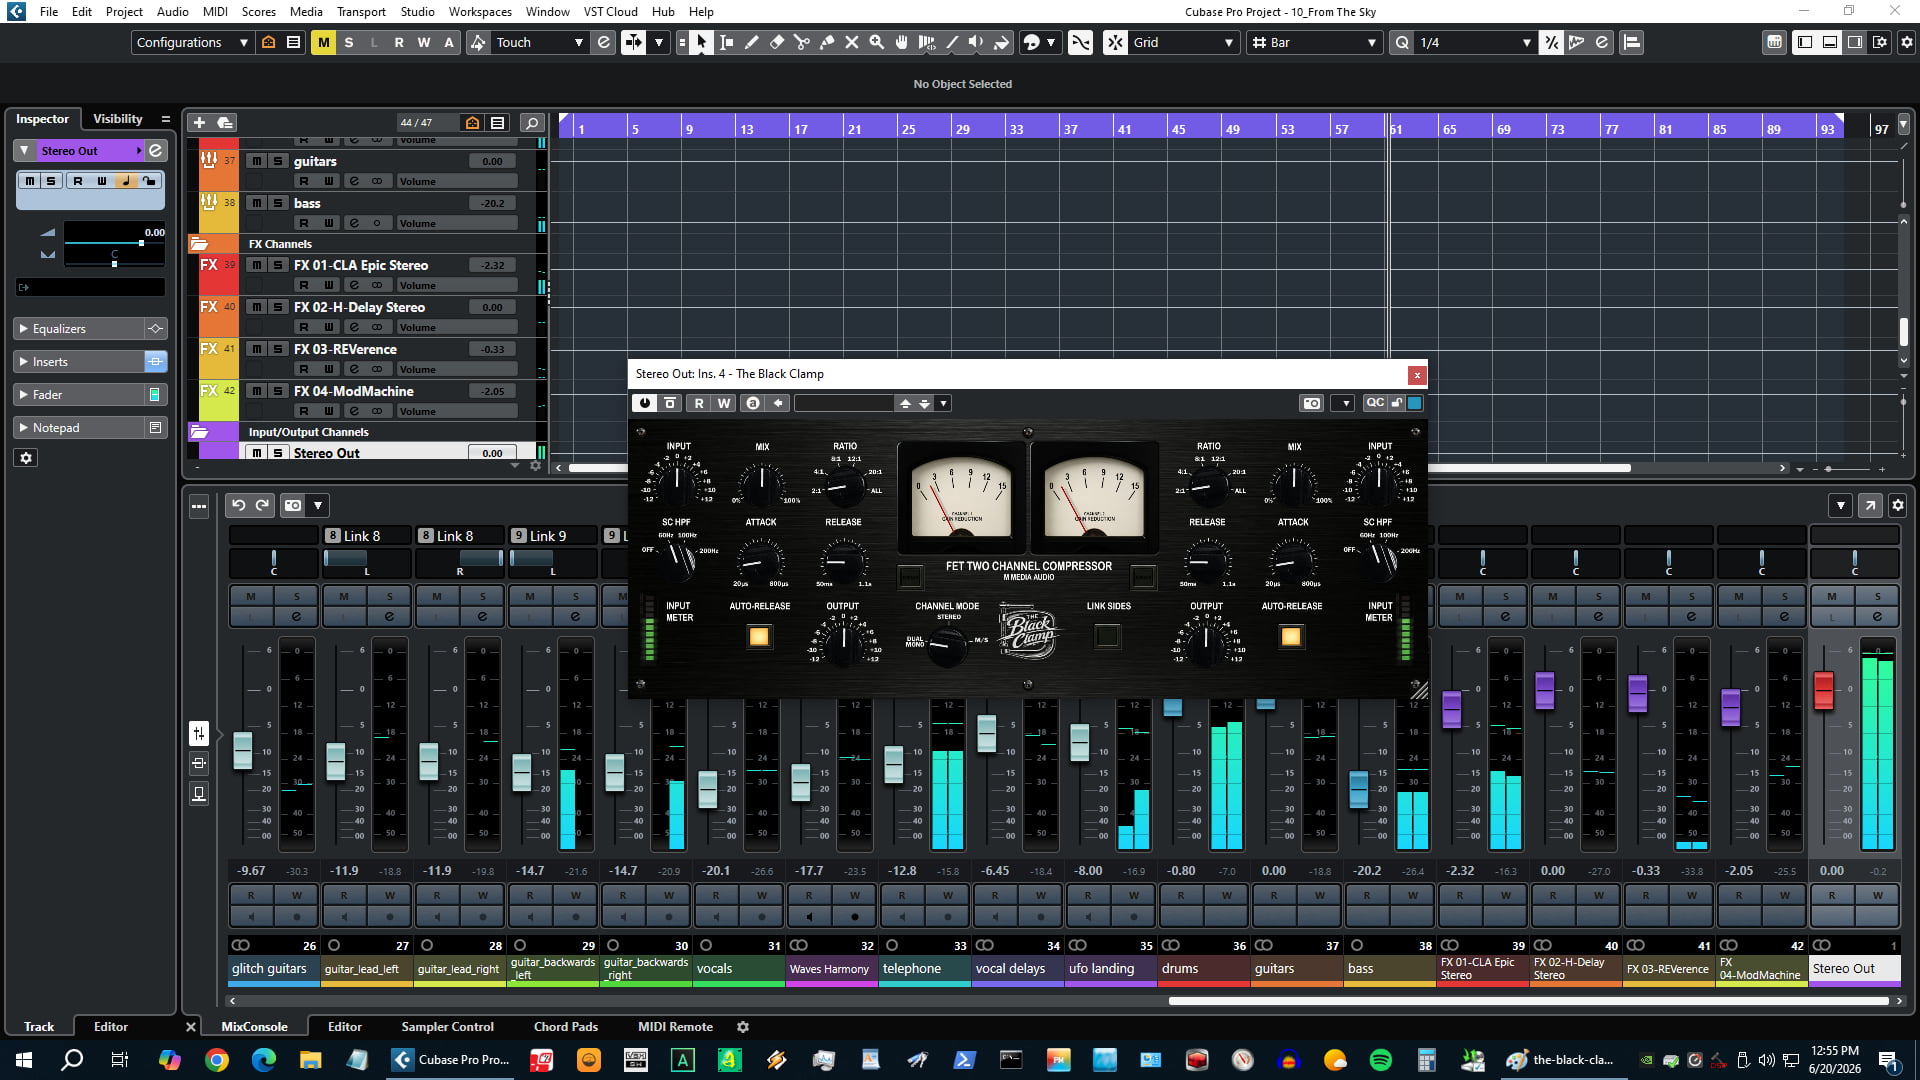1920x1080 pixels.
Task: Select the Line tool
Action: coord(952,42)
